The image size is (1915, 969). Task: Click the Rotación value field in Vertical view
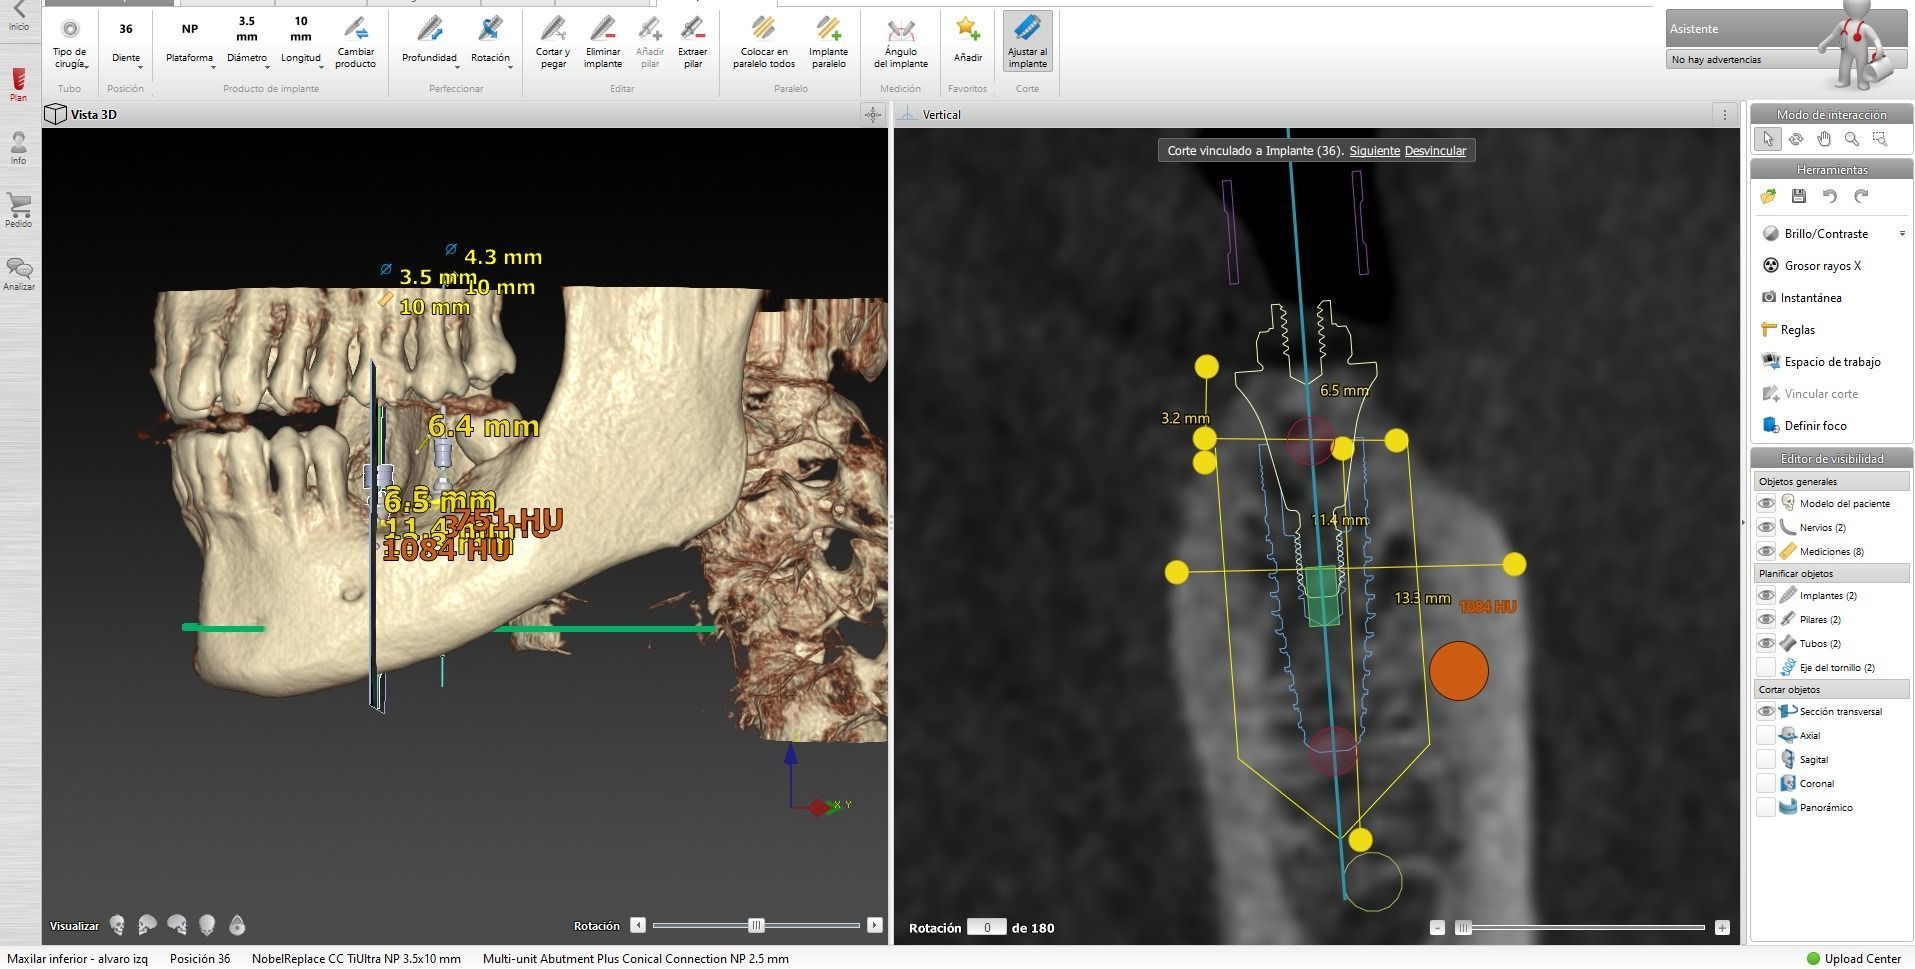point(989,927)
